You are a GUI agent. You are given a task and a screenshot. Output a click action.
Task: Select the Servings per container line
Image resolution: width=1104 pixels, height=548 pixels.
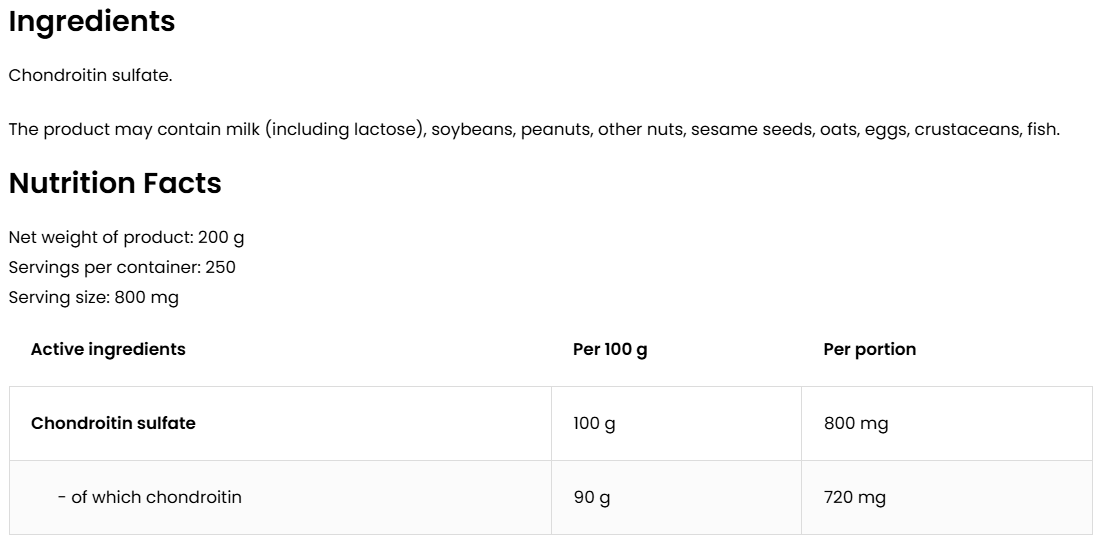click(122, 267)
